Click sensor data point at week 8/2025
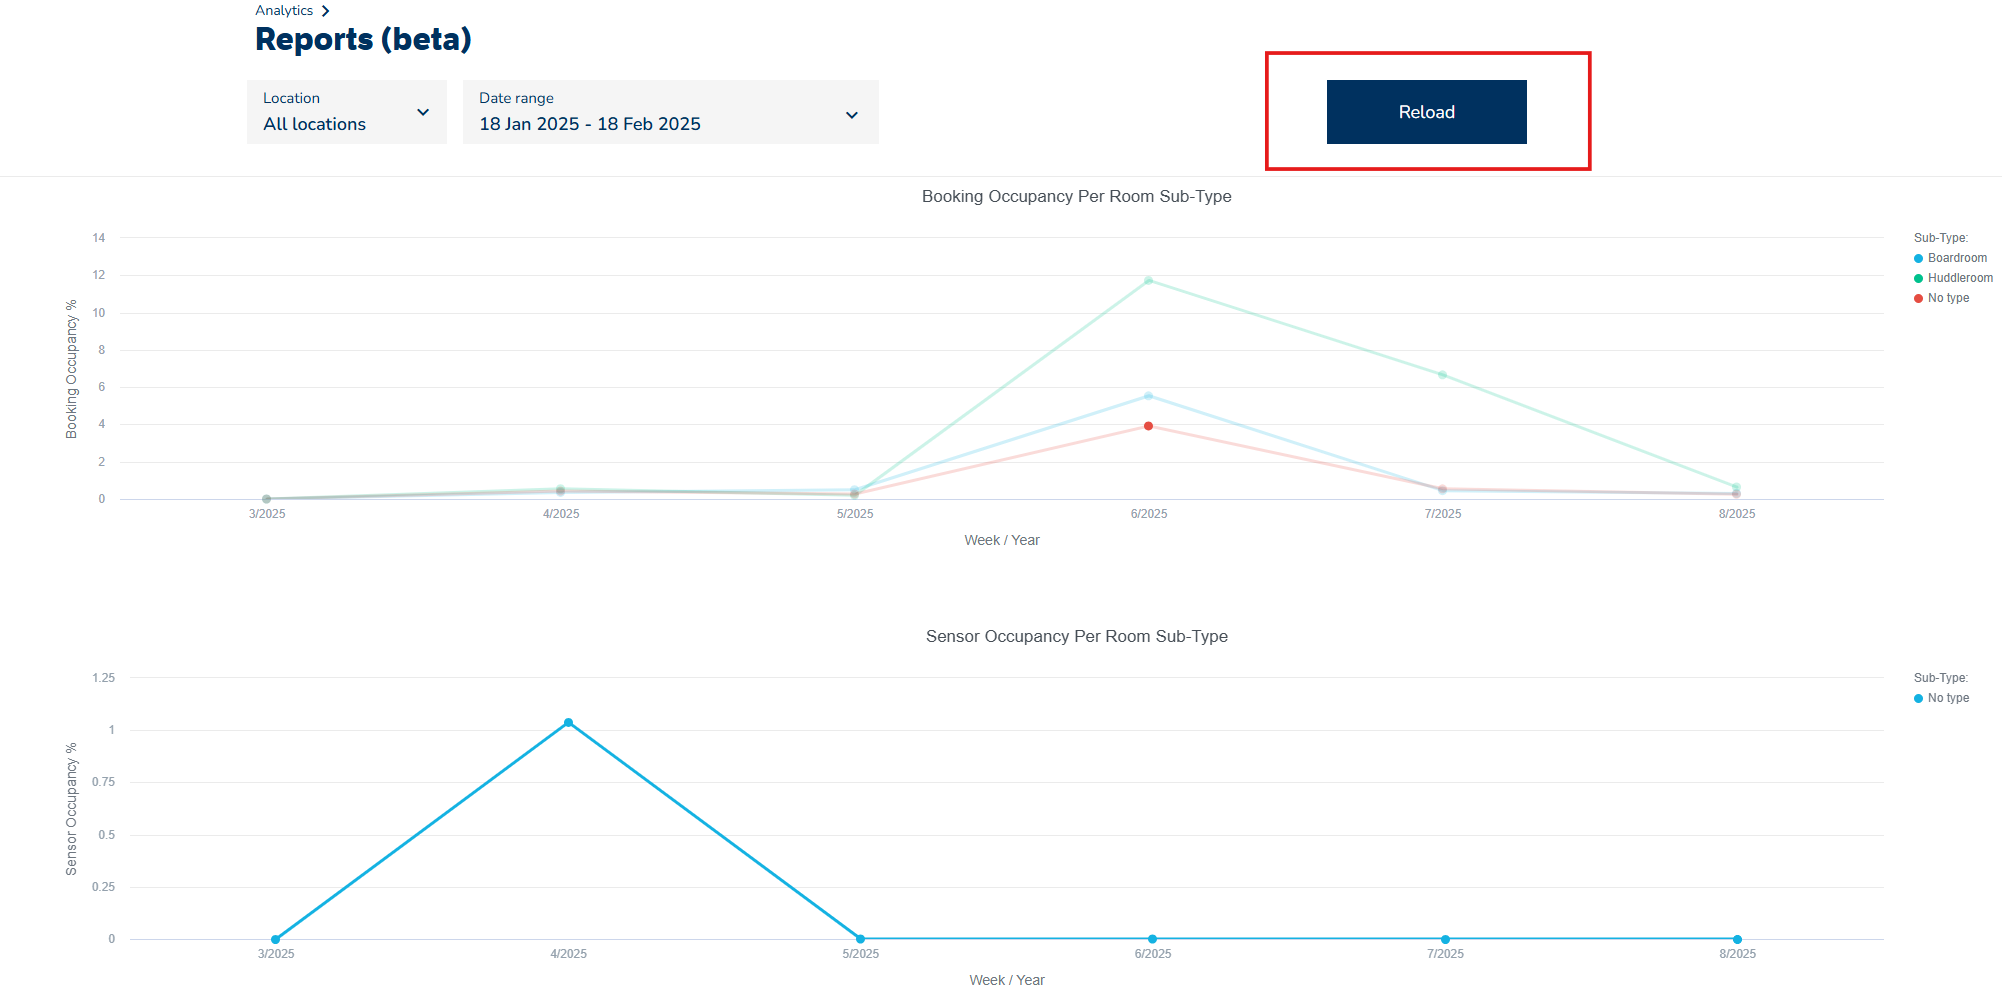Screen dimensions: 2002x993 1737,939
